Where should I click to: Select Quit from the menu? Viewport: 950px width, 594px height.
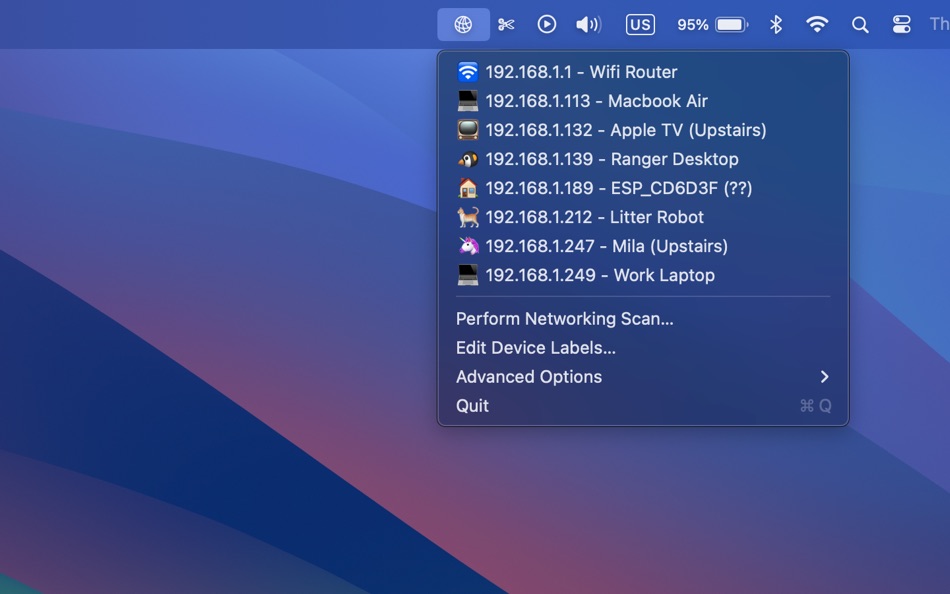(x=472, y=406)
